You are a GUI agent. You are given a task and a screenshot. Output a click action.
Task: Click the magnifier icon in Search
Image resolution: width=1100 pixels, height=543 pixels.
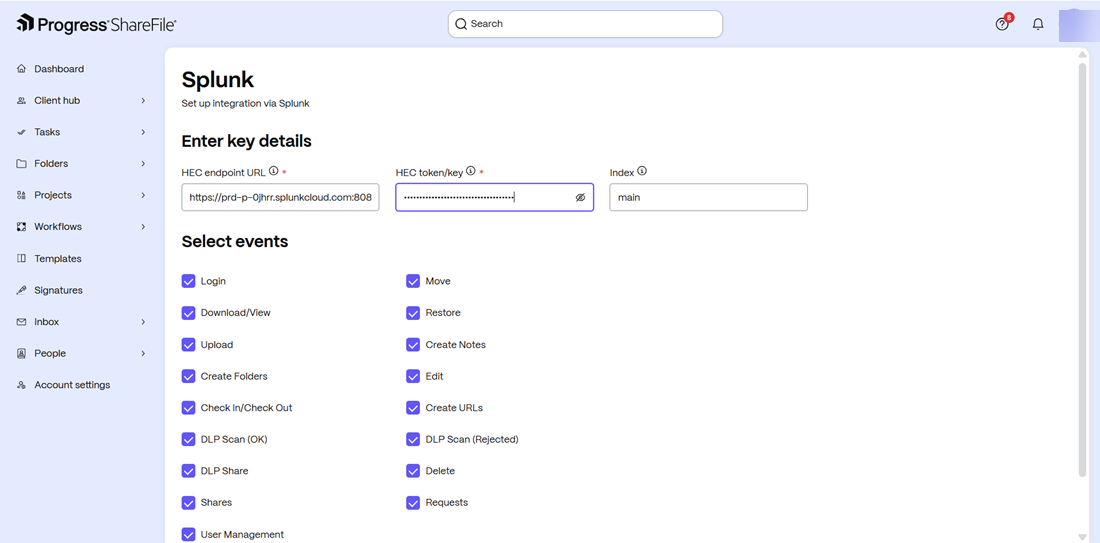461,24
